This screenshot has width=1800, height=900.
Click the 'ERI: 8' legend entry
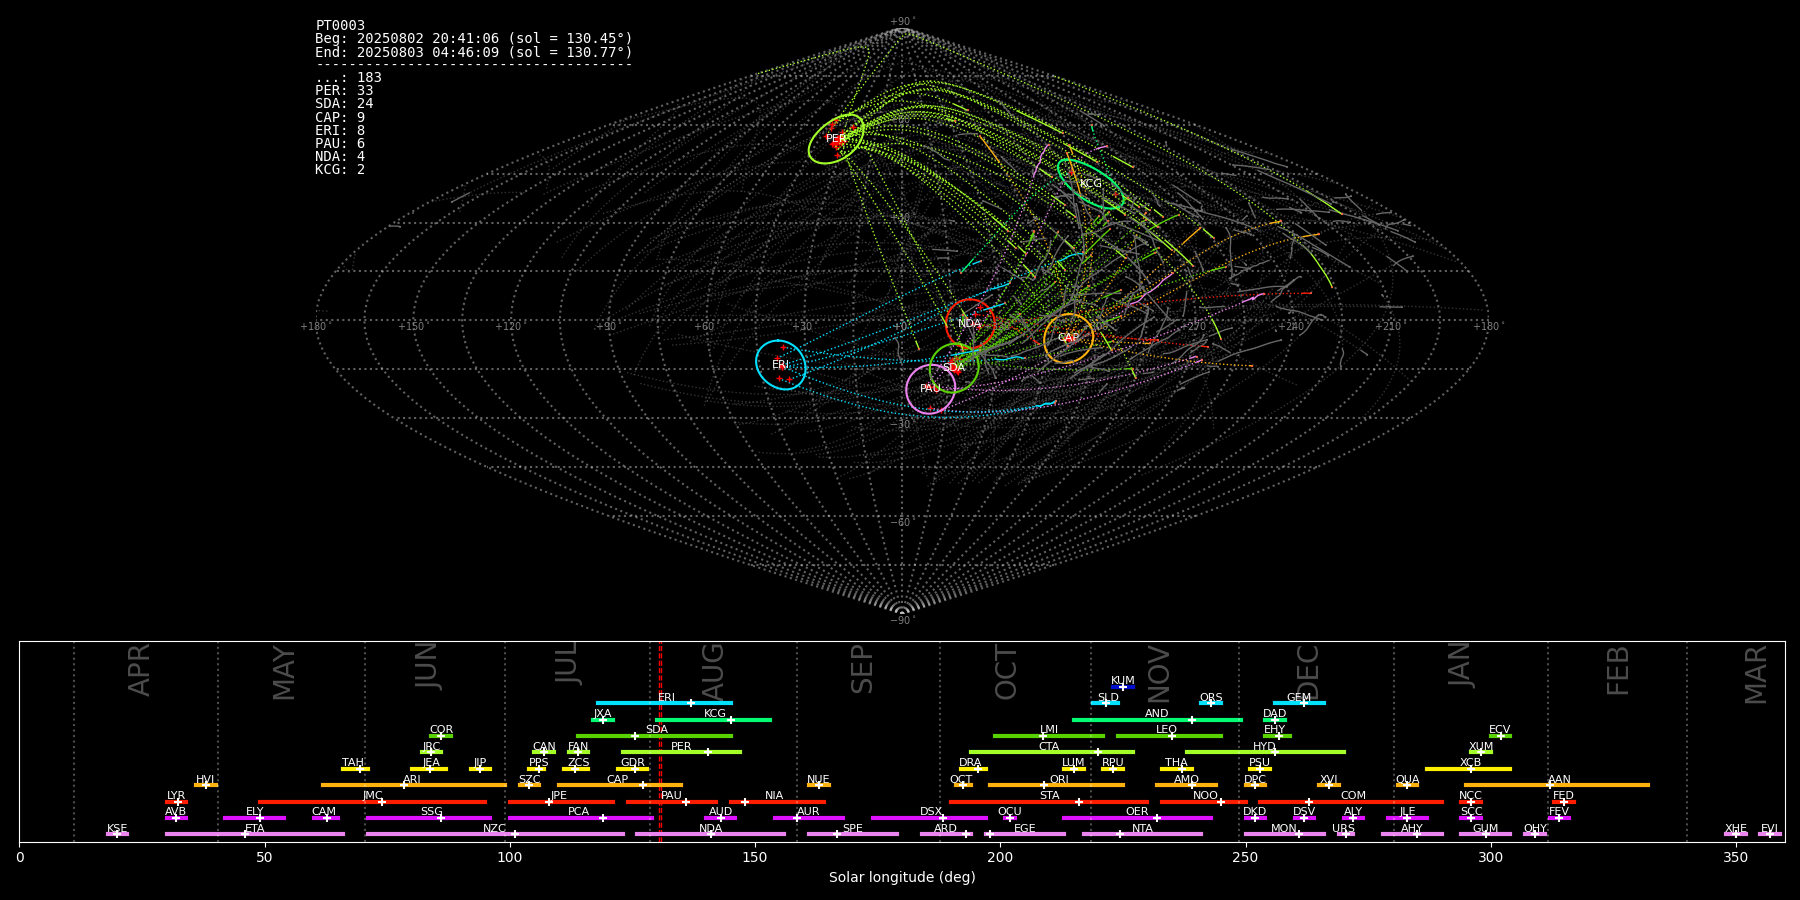click(x=340, y=131)
